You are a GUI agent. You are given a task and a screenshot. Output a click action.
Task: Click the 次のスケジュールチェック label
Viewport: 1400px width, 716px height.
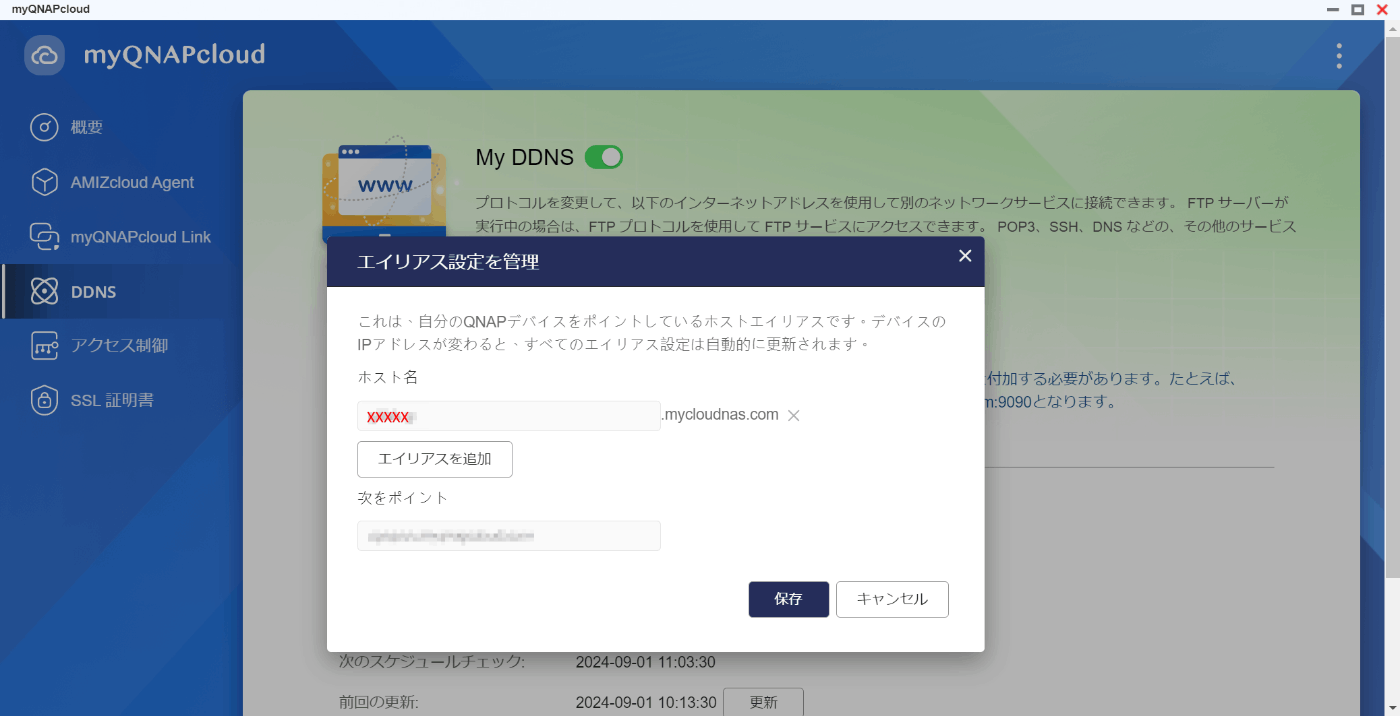pyautogui.click(x=432, y=662)
